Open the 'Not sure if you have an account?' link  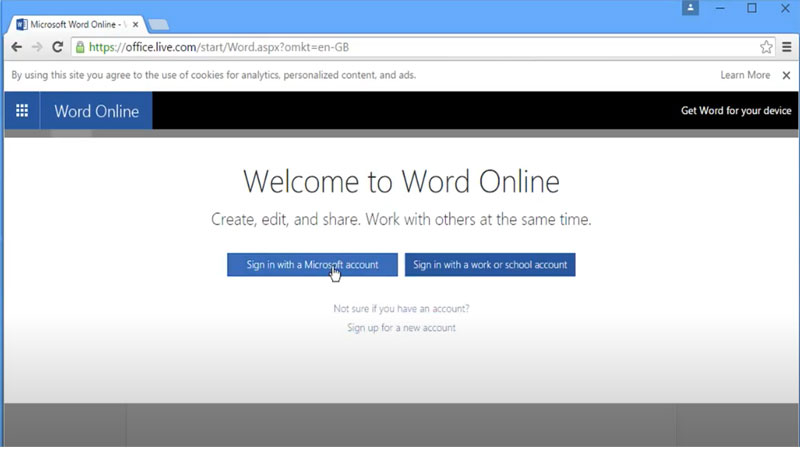401,309
